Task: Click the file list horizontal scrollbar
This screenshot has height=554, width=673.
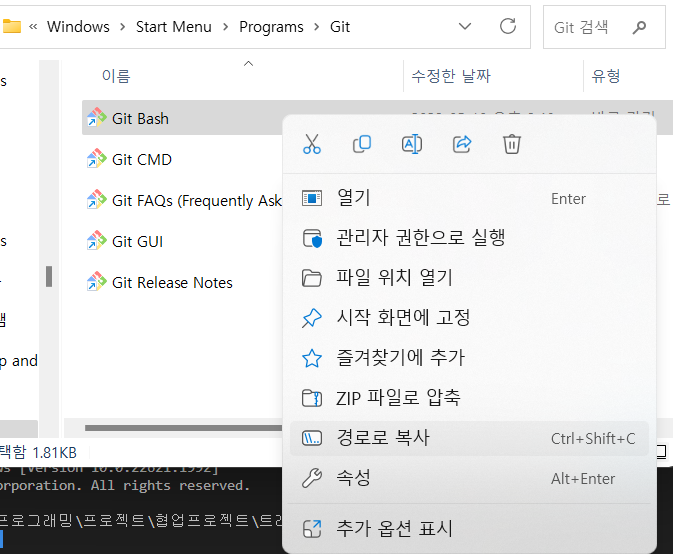Action: pyautogui.click(x=184, y=428)
